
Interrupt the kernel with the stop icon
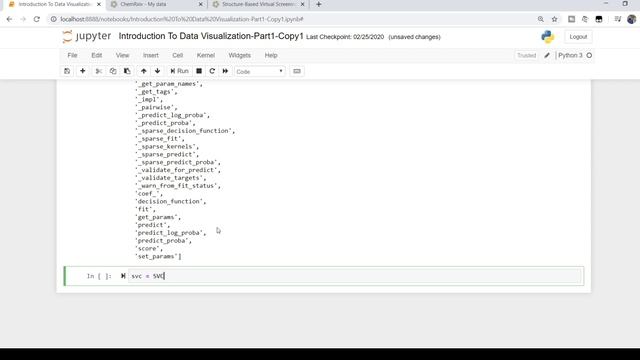coord(199,71)
